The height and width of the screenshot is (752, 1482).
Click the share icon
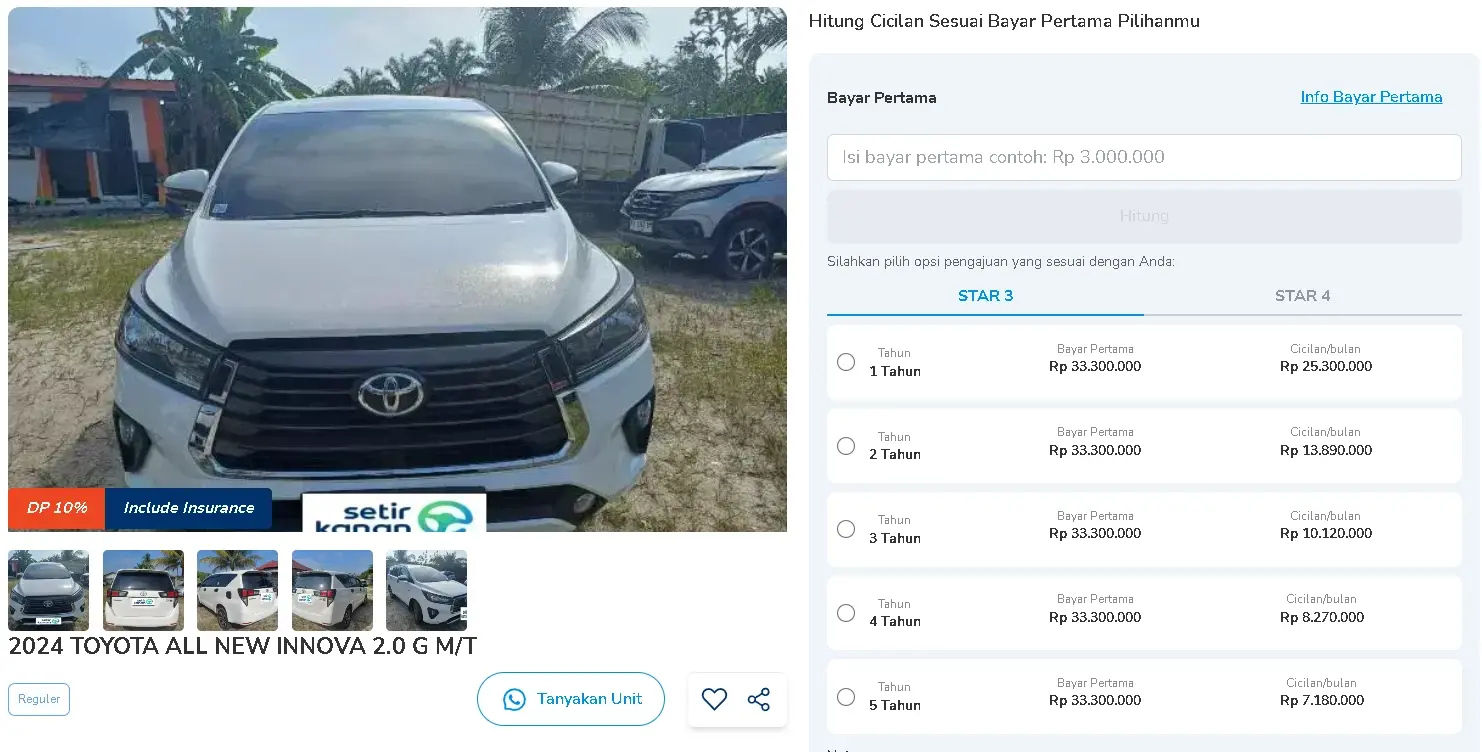coord(759,699)
